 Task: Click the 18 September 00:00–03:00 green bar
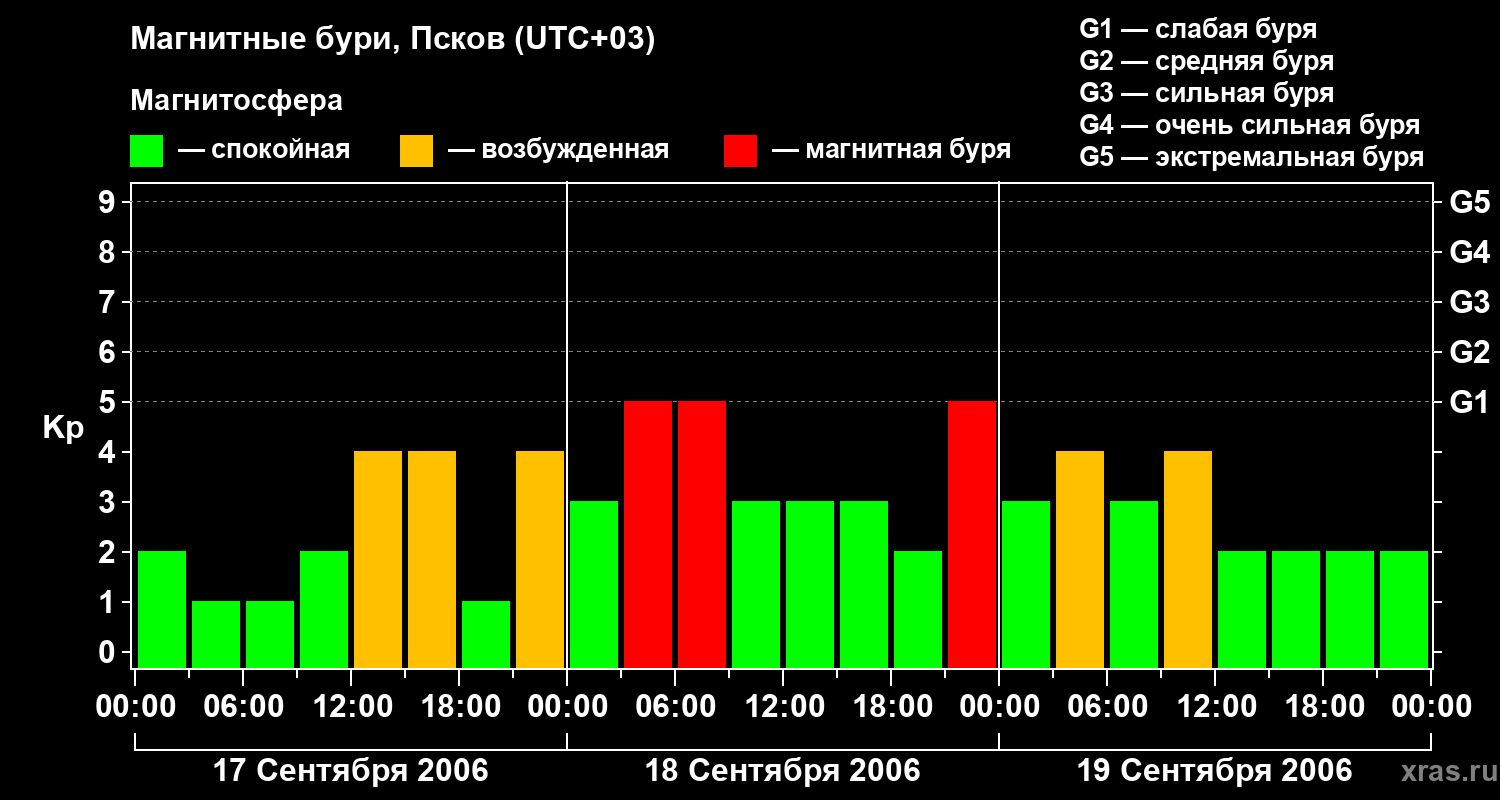click(x=594, y=584)
